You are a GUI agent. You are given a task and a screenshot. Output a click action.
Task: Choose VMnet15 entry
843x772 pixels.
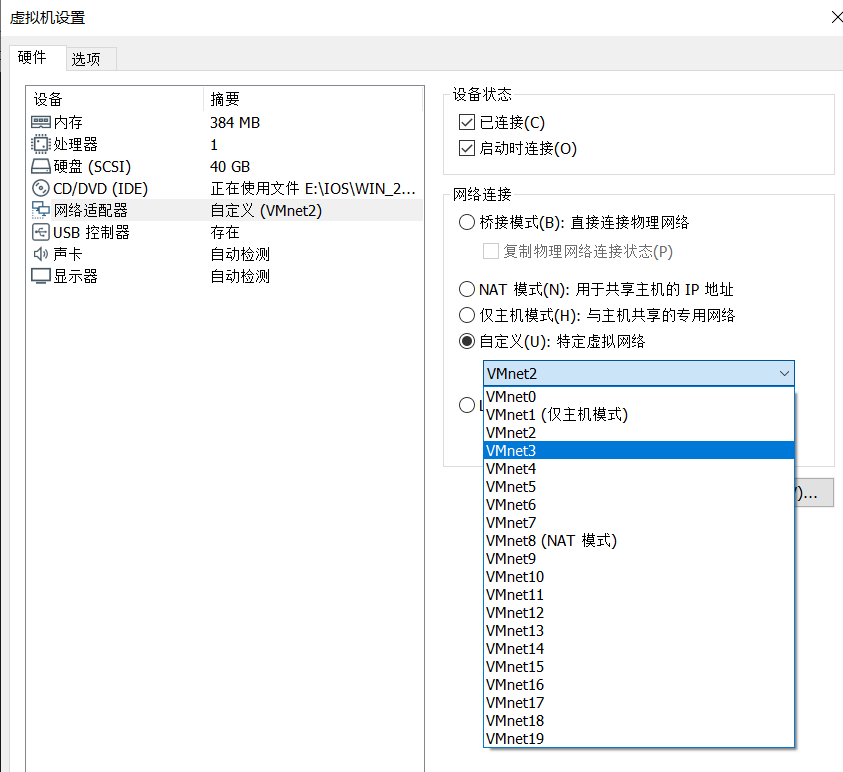click(x=639, y=667)
